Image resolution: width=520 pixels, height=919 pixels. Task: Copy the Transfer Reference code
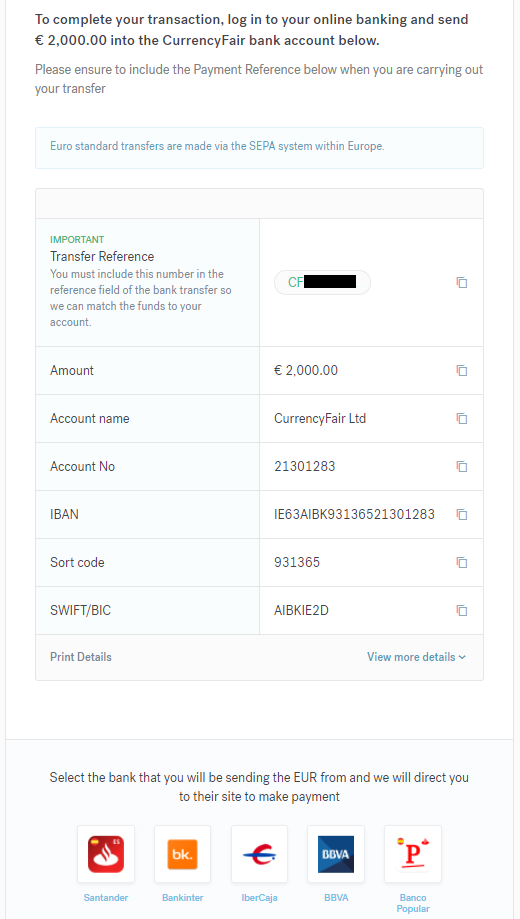click(462, 282)
